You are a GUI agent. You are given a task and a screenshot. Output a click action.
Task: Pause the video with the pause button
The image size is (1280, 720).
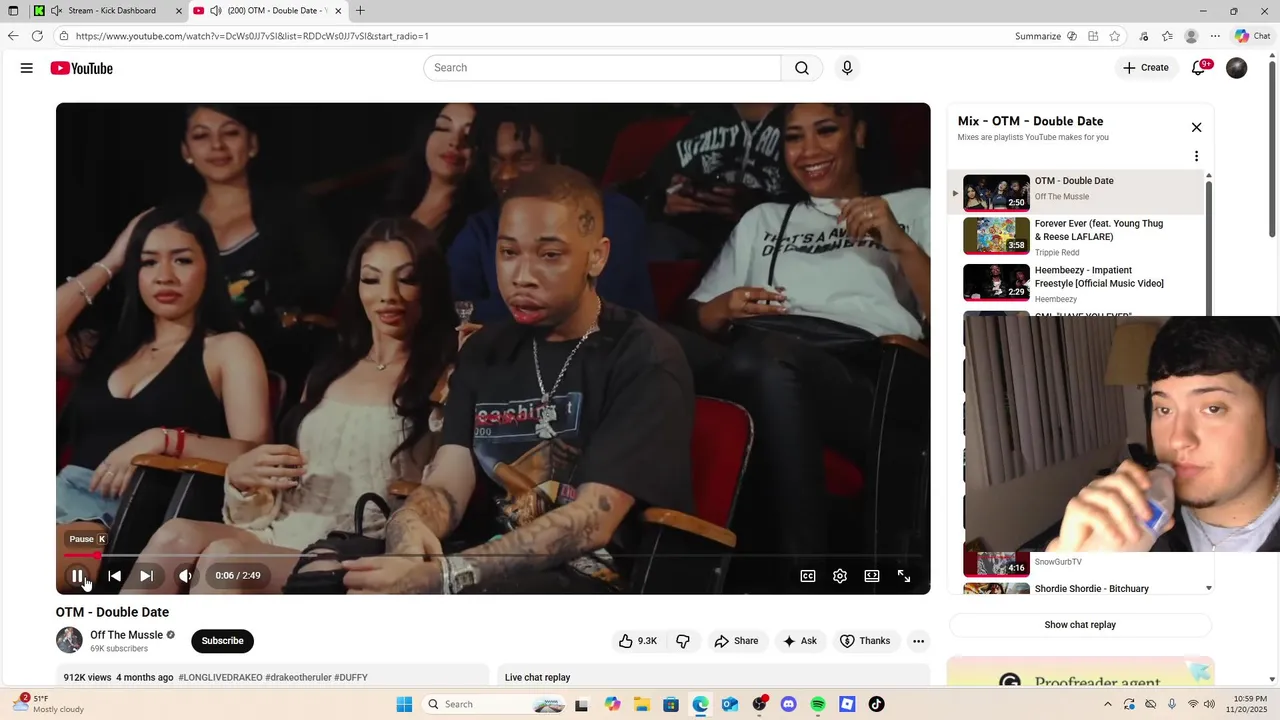(x=77, y=576)
